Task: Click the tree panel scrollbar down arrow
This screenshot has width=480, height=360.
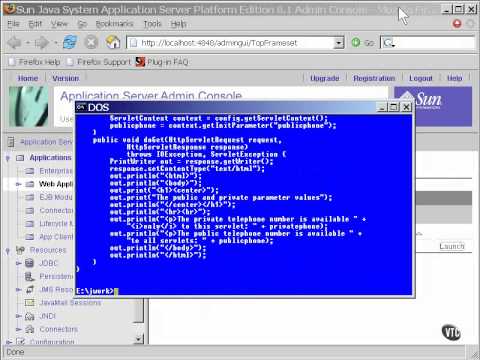Action: (139, 340)
